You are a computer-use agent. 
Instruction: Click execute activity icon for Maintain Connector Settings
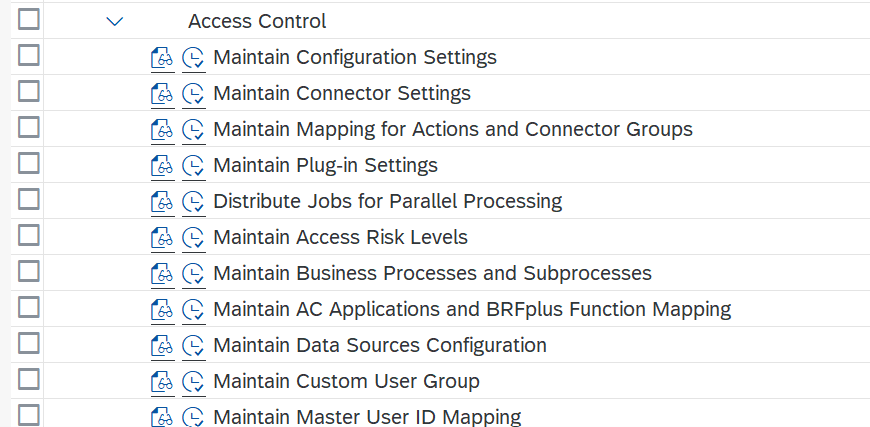pos(193,93)
